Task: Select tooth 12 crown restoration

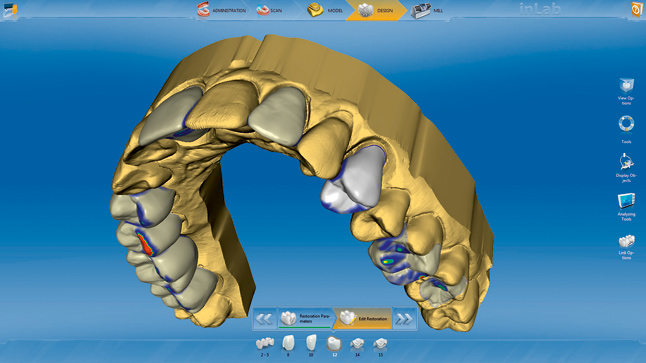Action: click(x=334, y=345)
